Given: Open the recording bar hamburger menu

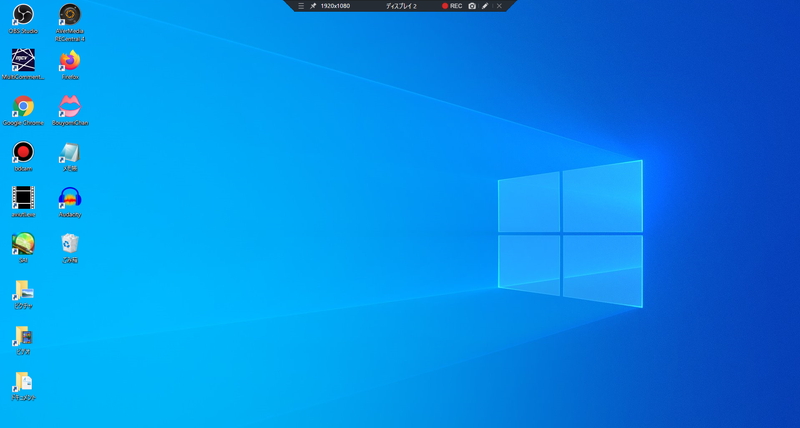Looking at the screenshot, I should 301,6.
